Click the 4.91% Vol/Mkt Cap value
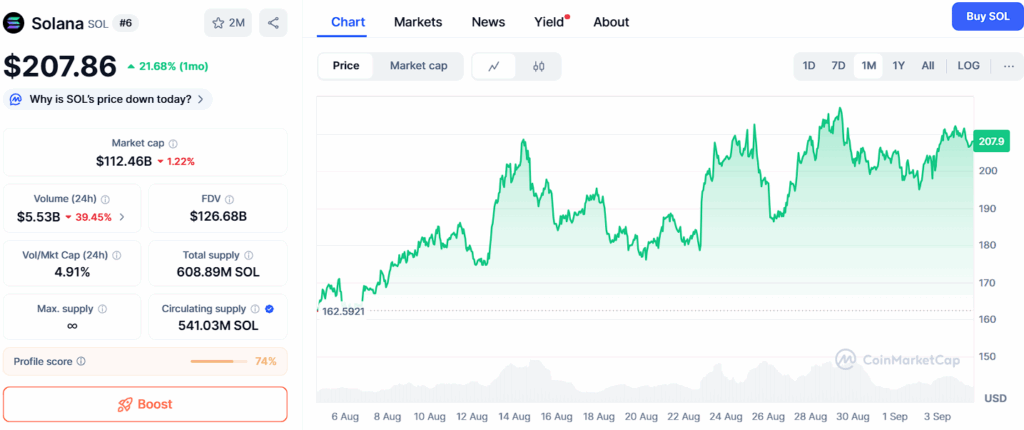 (72, 272)
